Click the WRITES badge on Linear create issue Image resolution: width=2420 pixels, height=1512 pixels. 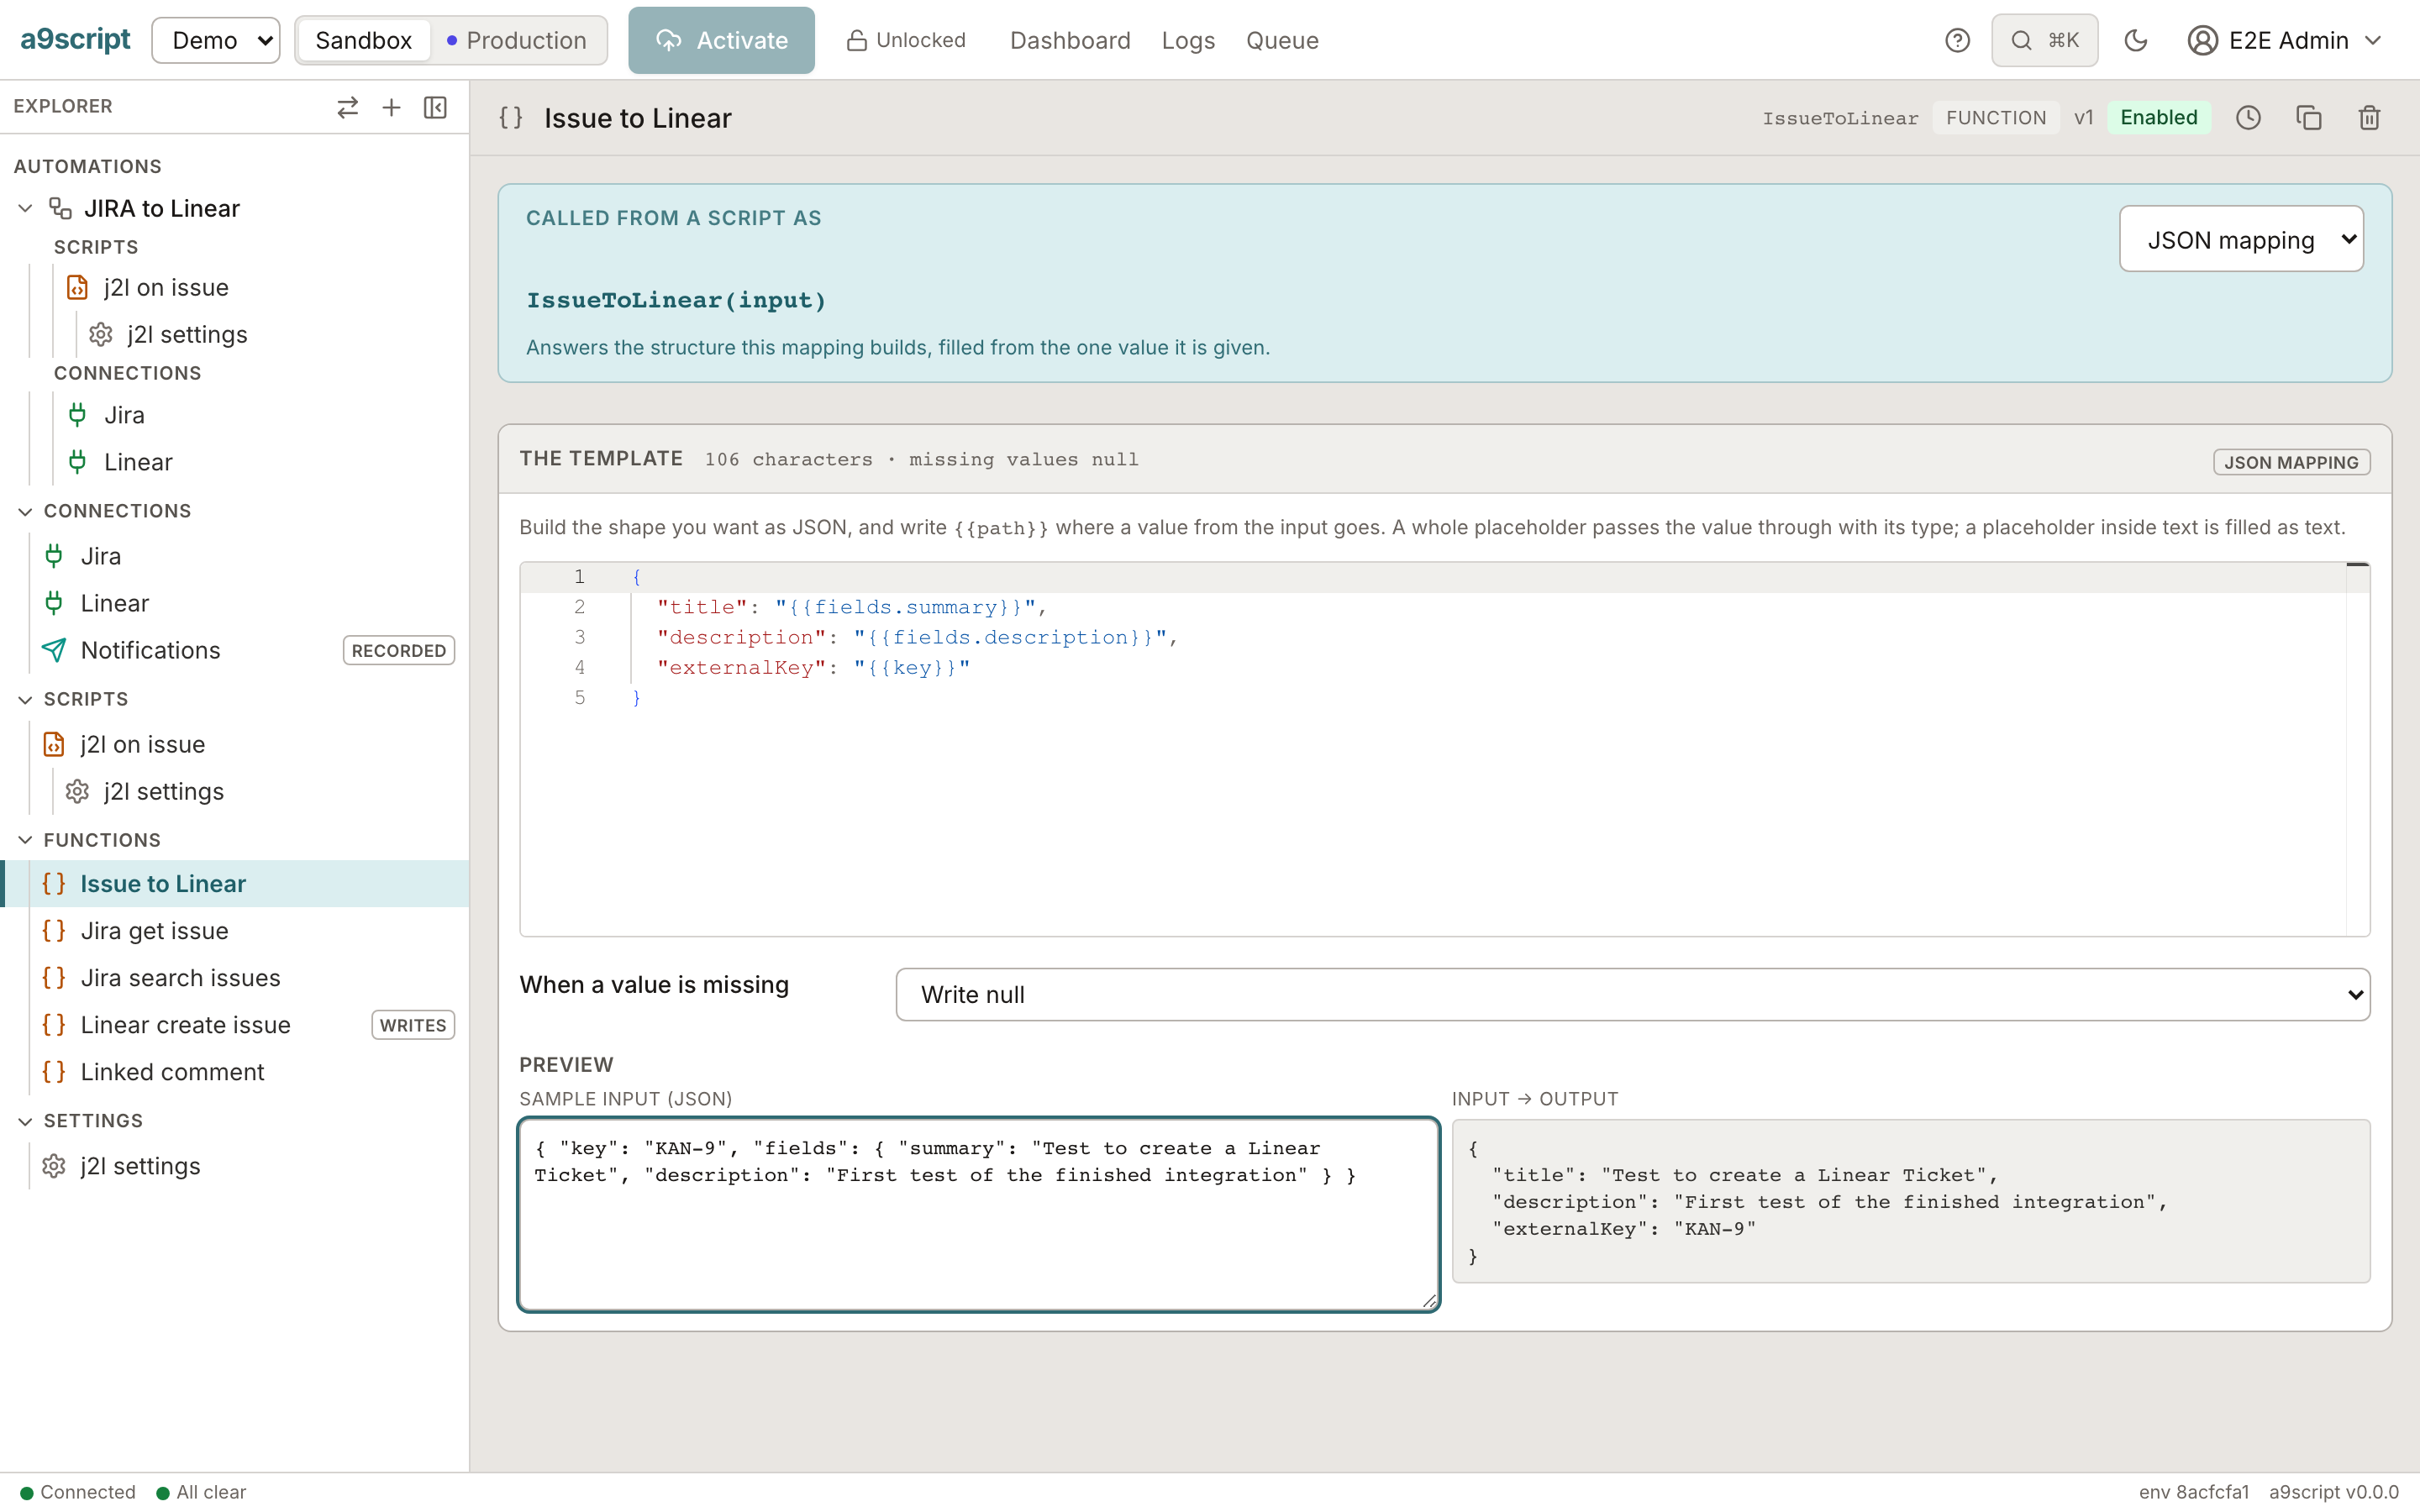[x=413, y=1025]
